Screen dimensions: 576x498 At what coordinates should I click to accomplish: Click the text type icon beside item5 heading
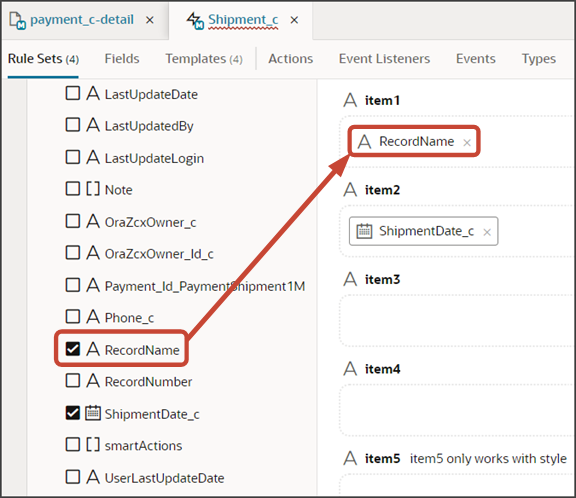[350, 458]
